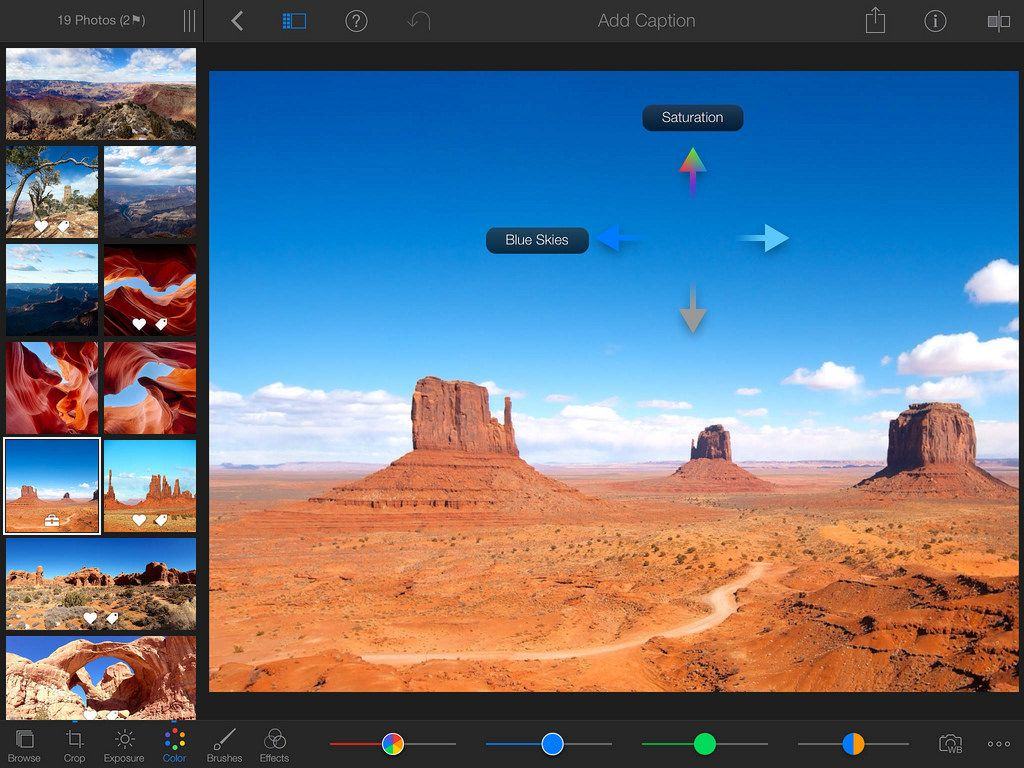Toggle the heart on the red canyon thumbnail
Viewport: 1024px width, 768px height.
[x=139, y=324]
